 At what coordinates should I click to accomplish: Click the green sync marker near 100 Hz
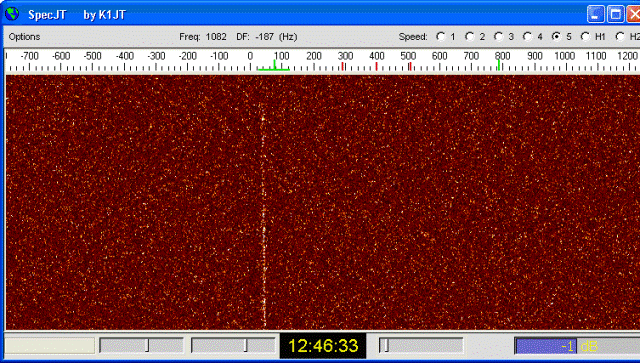(x=273, y=66)
